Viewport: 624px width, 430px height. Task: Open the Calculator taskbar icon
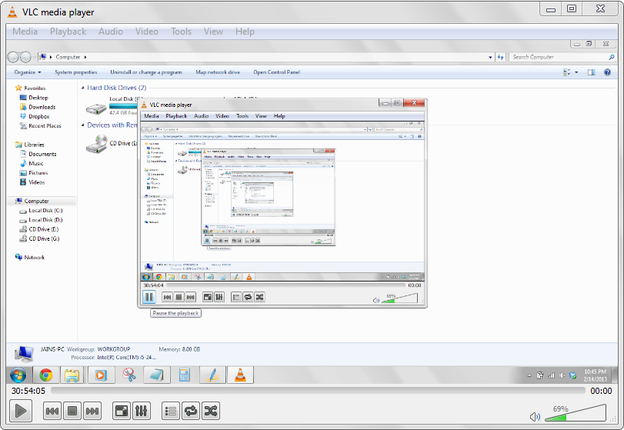(184, 375)
